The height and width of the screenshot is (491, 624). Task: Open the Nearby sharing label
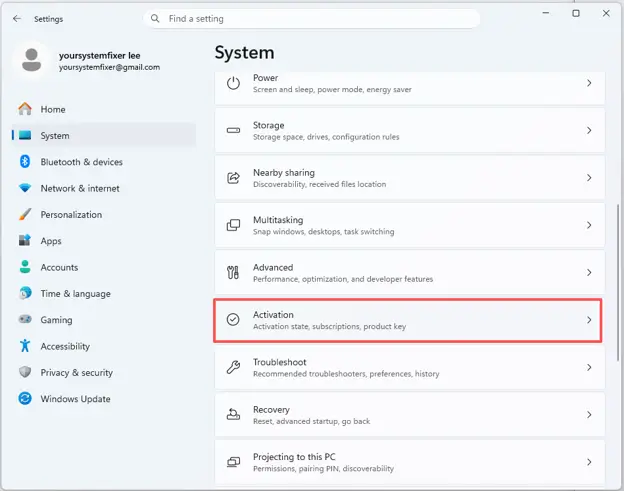point(284,172)
